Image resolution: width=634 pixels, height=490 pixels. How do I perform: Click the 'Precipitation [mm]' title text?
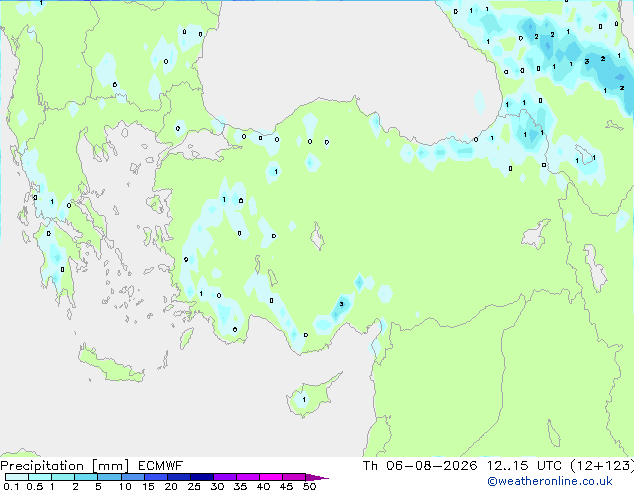pos(65,466)
